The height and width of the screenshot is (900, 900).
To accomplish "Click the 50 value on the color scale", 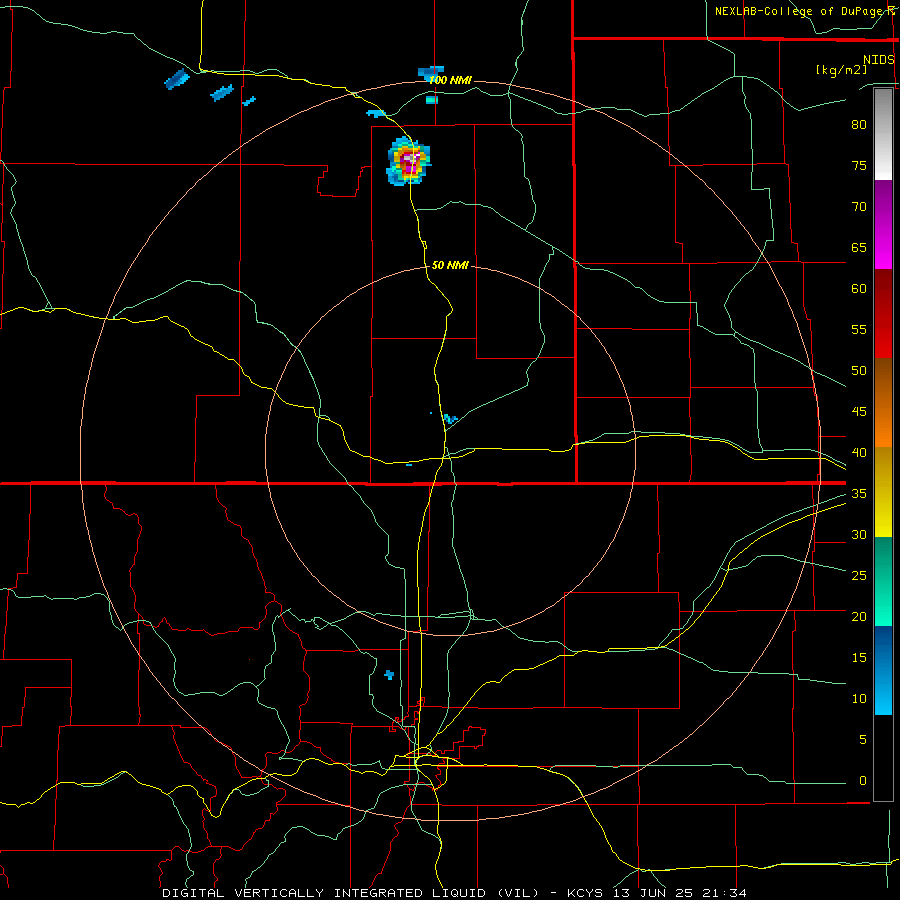I will [859, 371].
